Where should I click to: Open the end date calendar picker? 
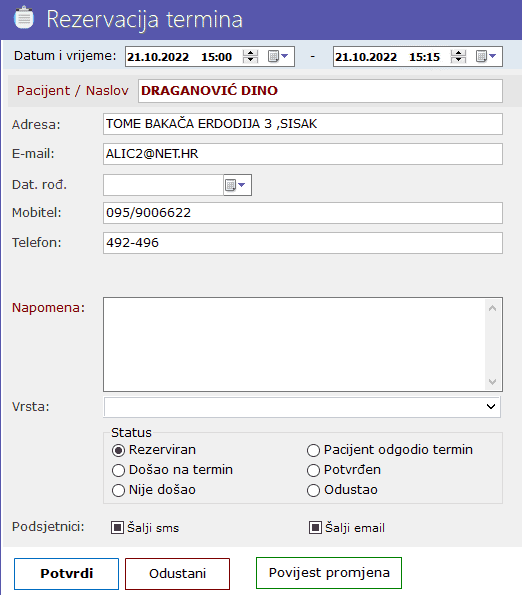(486, 57)
